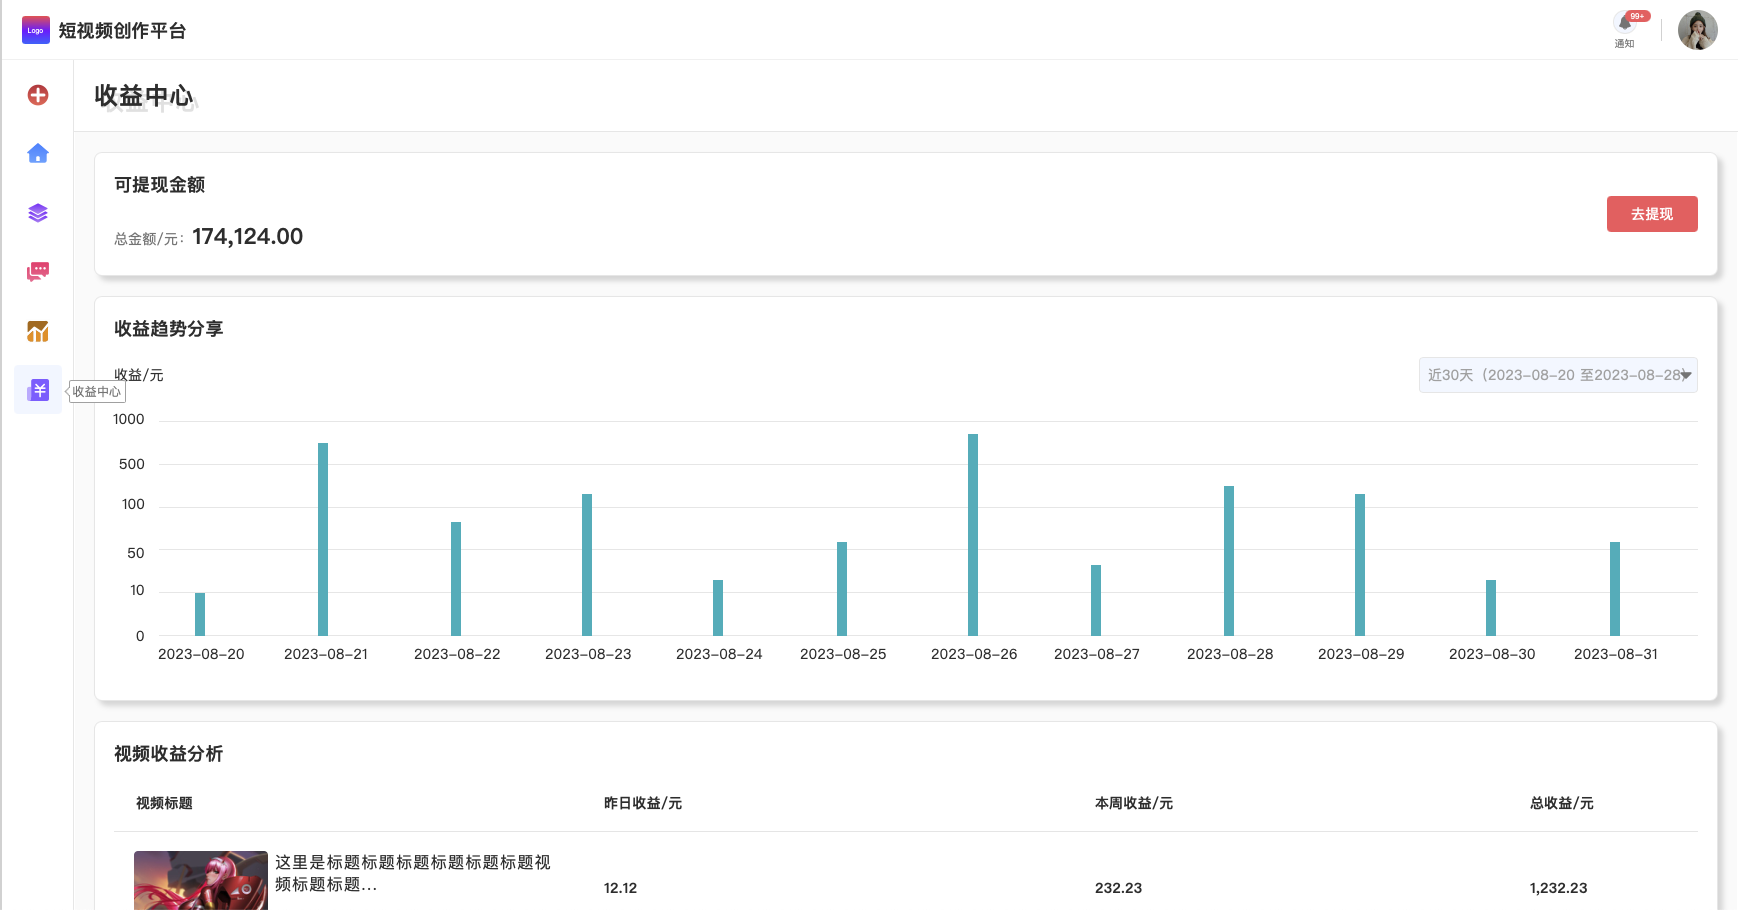Click the purple Logo icon
Screen dimensions: 1738x910
[x=36, y=30]
